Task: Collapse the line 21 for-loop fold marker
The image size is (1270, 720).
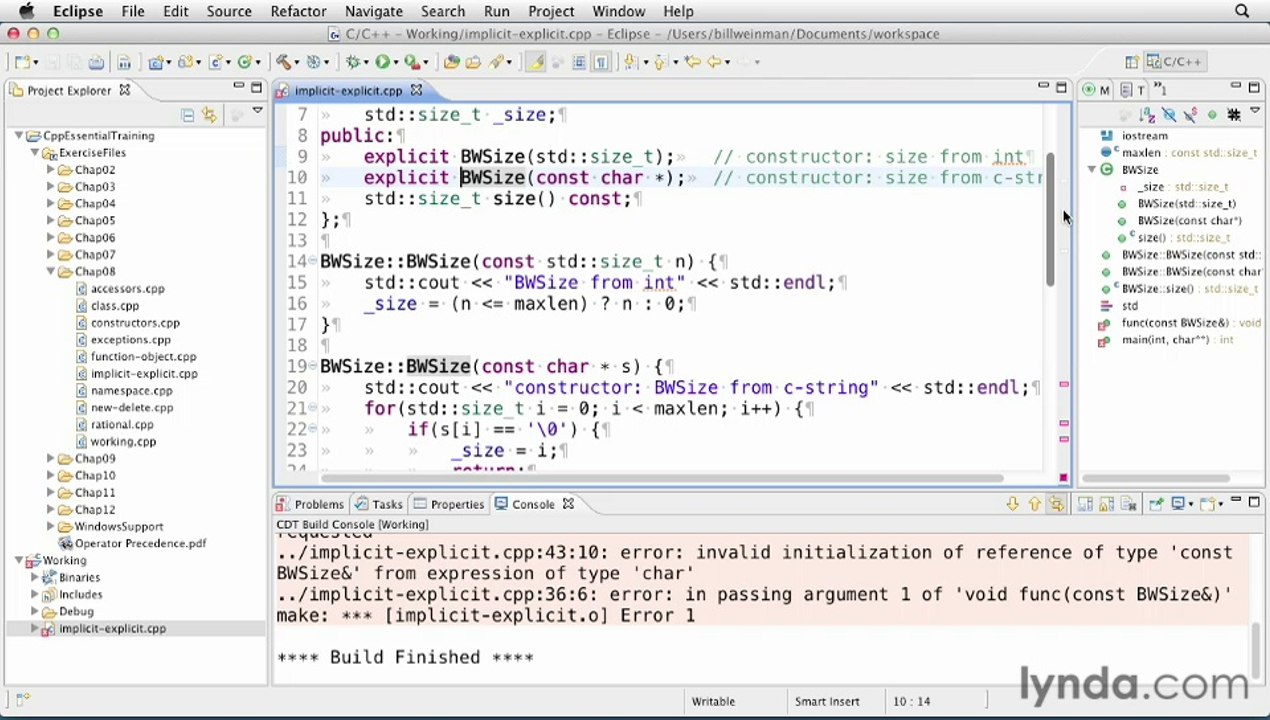Action: (313, 408)
